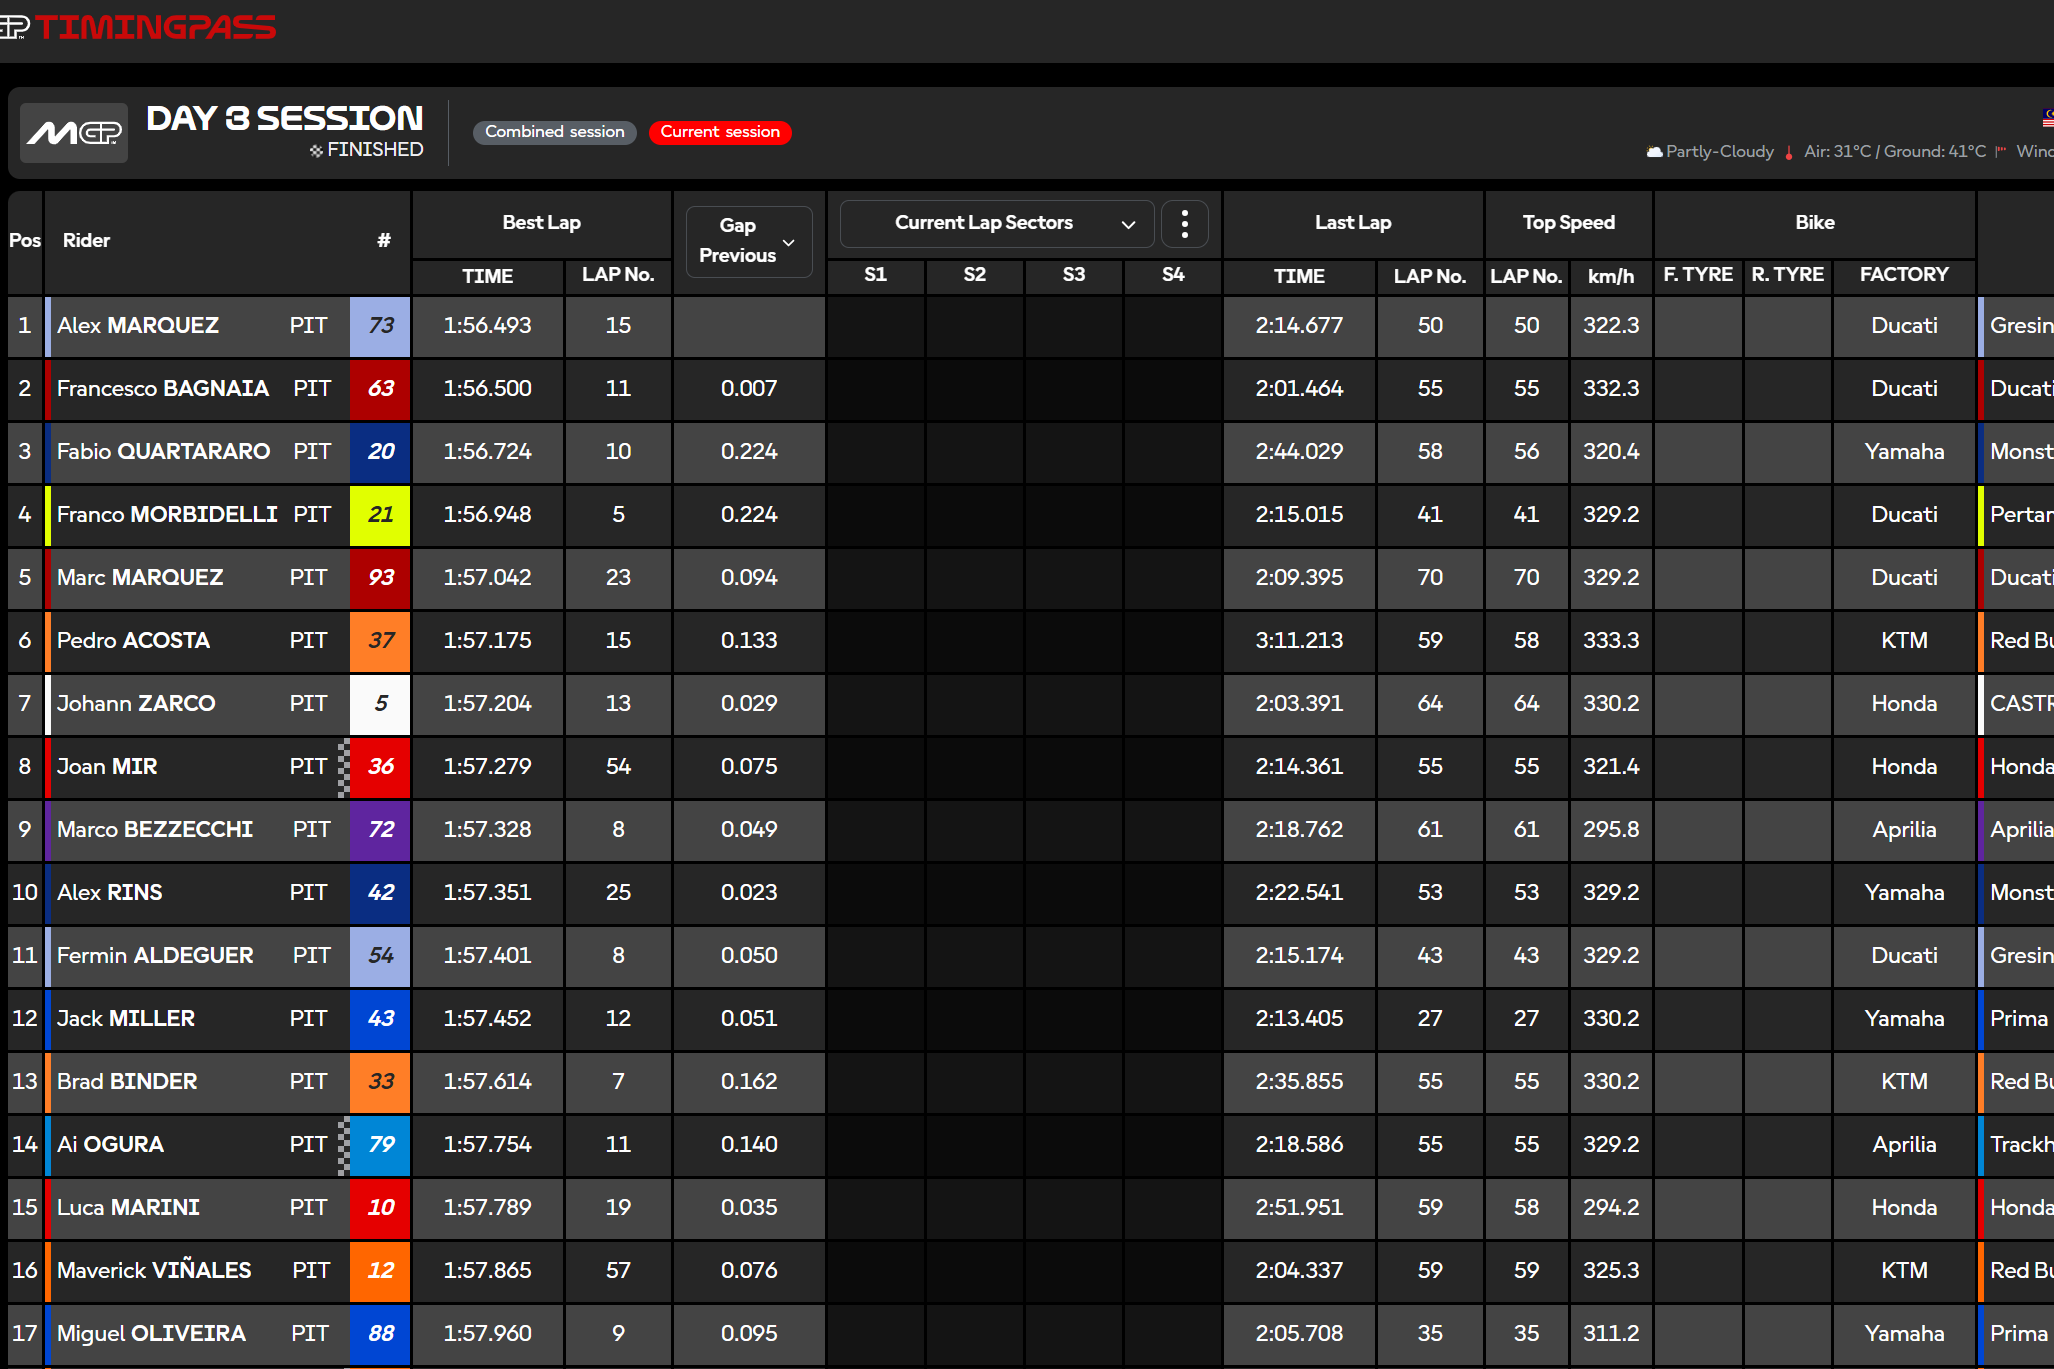Click the FACTORY column header
Screen dimensions: 2054x1369
pos(1904,275)
